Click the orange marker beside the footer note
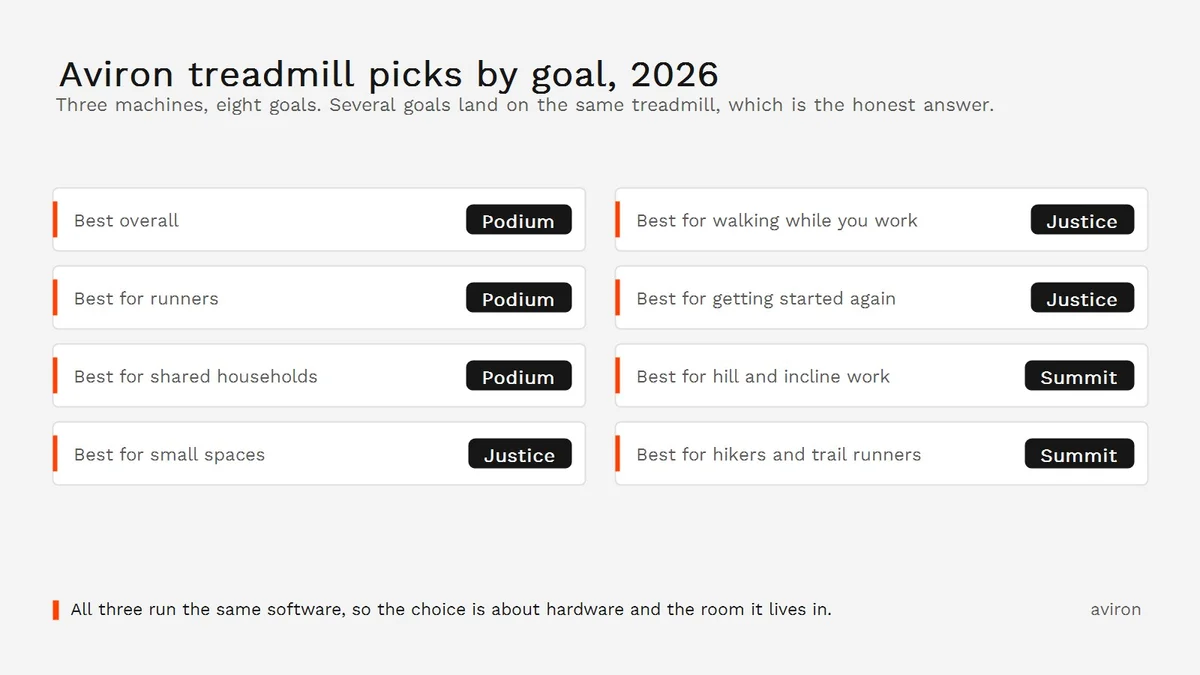 pyautogui.click(x=56, y=609)
